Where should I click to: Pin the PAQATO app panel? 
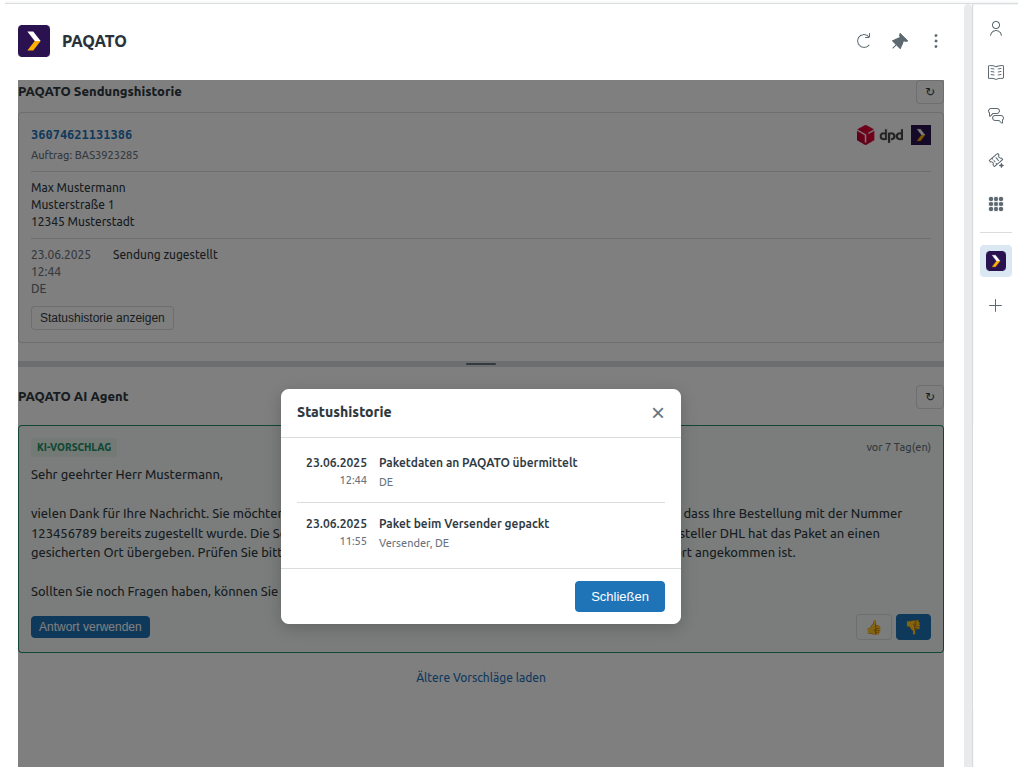tap(900, 41)
